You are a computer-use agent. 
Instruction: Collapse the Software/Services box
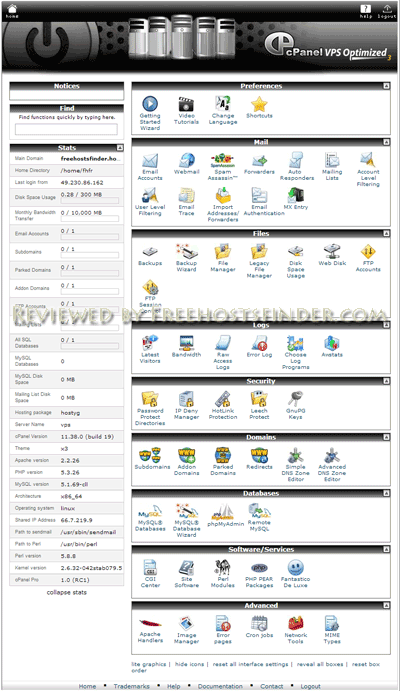(386, 549)
